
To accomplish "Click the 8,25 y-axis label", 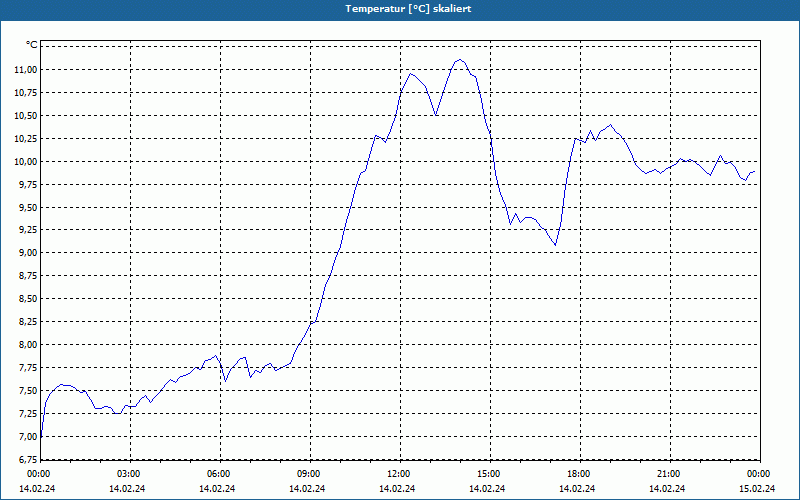I will 28,321.
